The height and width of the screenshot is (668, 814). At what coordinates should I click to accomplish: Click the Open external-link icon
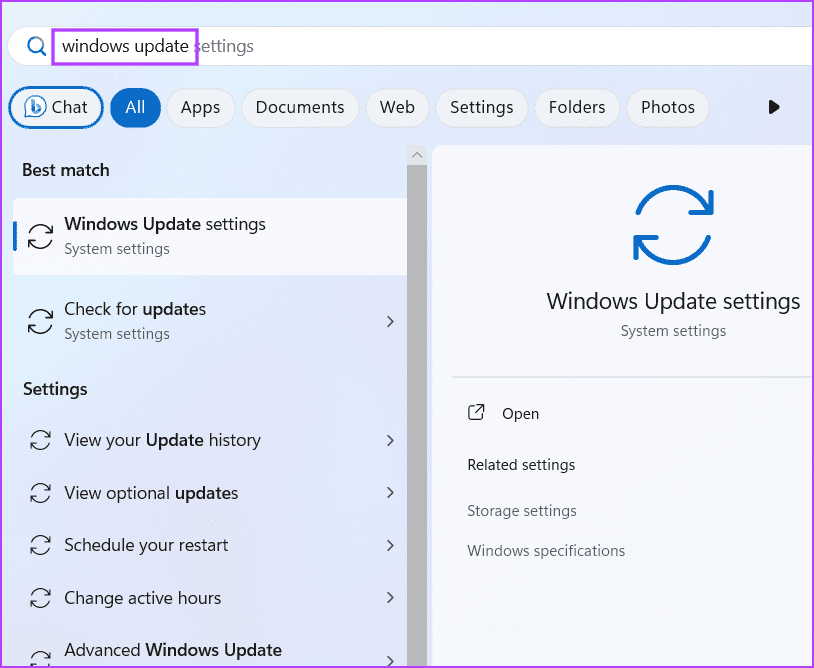pos(476,413)
